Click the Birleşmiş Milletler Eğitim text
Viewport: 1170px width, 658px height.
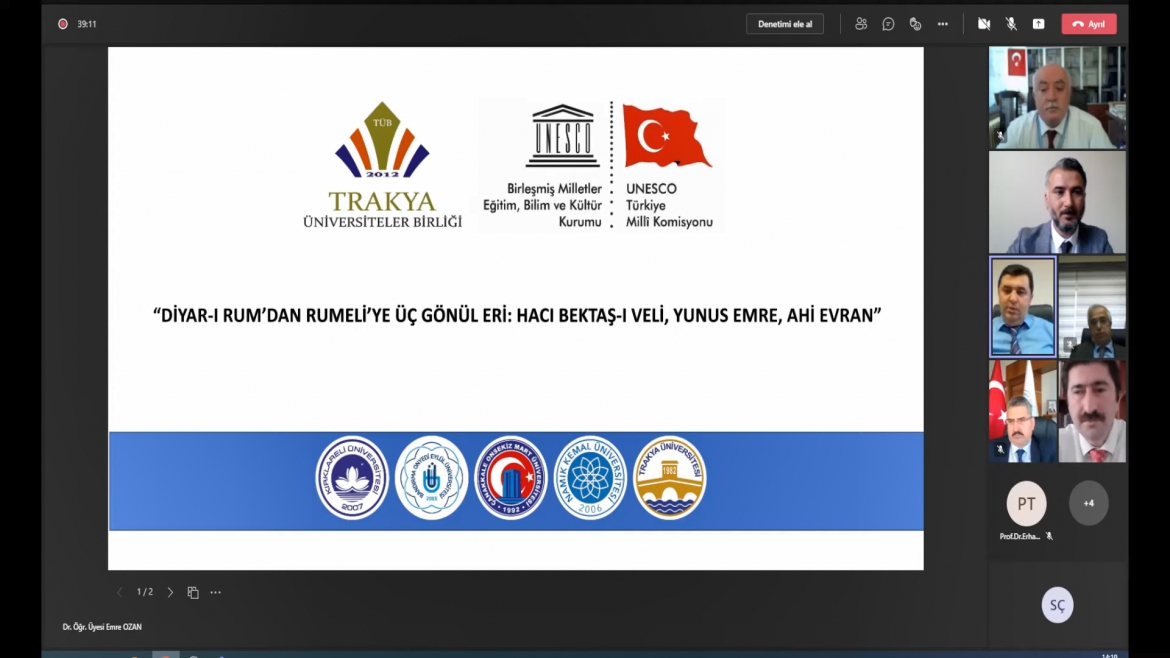[x=542, y=206]
